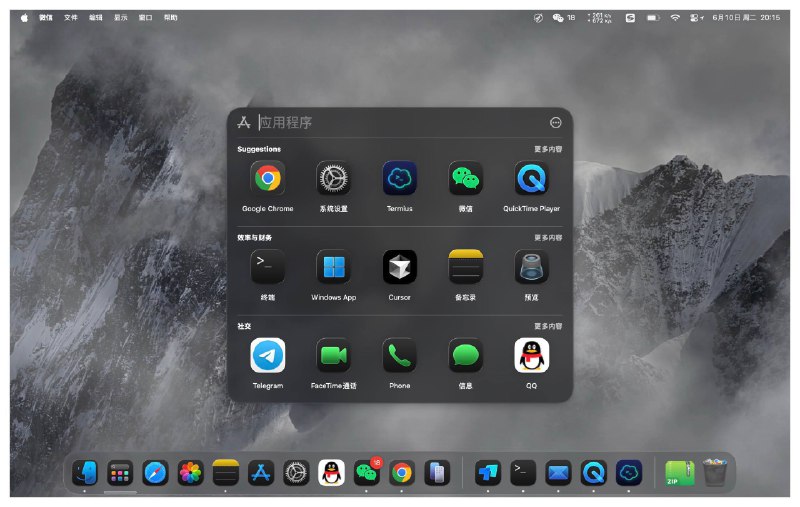Open the 编辑 menu

coord(96,17)
